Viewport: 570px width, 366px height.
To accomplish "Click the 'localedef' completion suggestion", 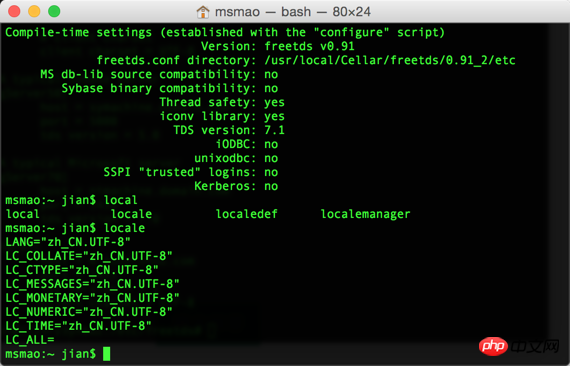I will click(x=246, y=214).
